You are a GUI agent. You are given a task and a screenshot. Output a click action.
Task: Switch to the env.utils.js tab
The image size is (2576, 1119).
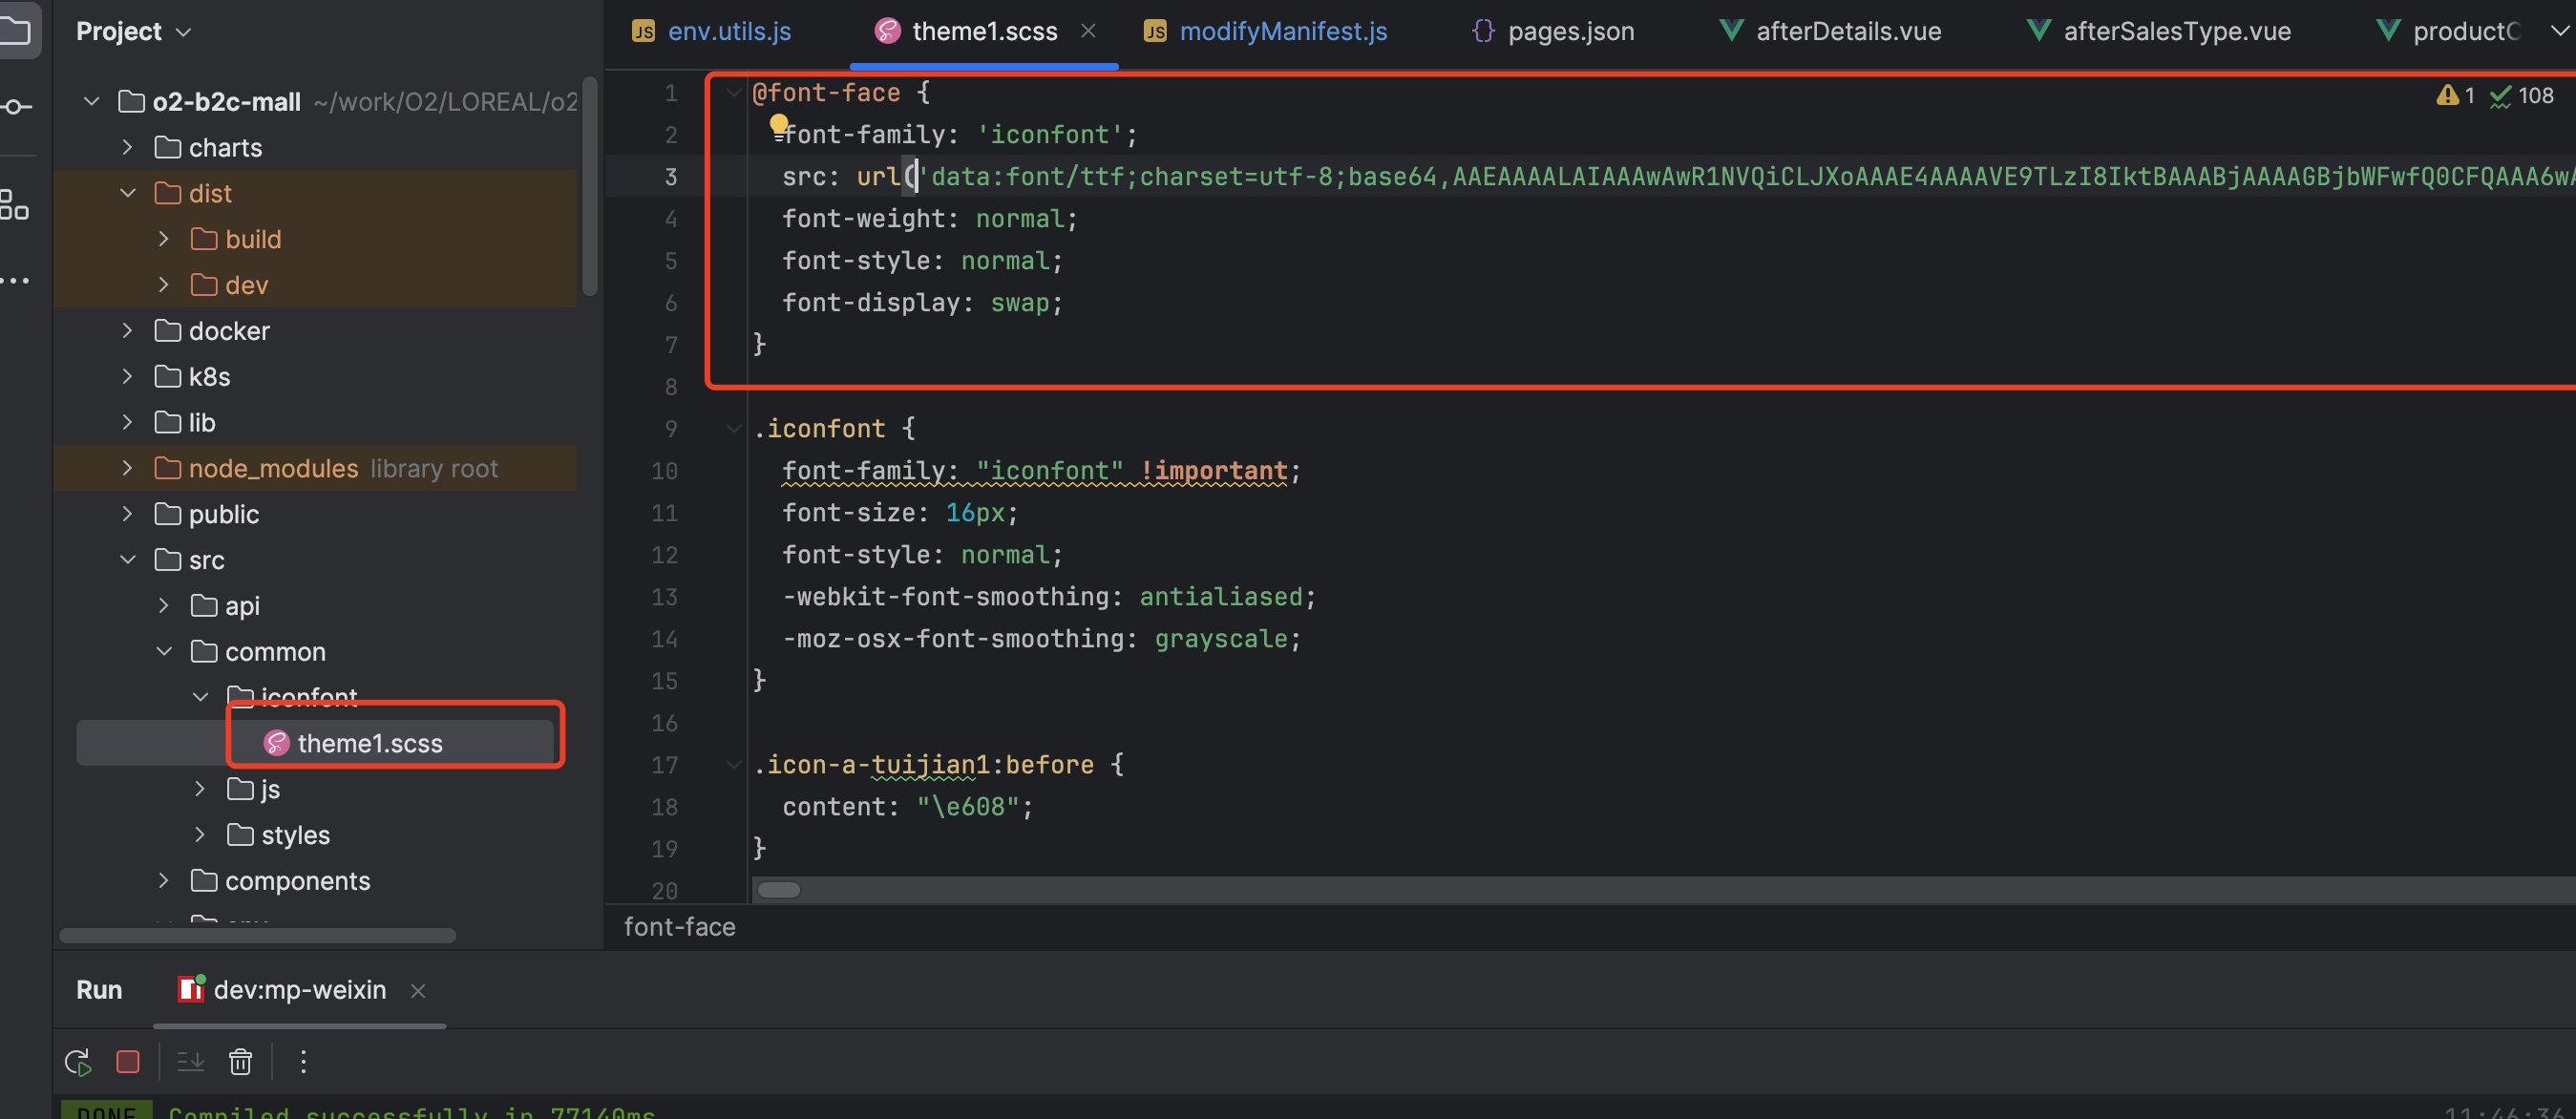712,31
